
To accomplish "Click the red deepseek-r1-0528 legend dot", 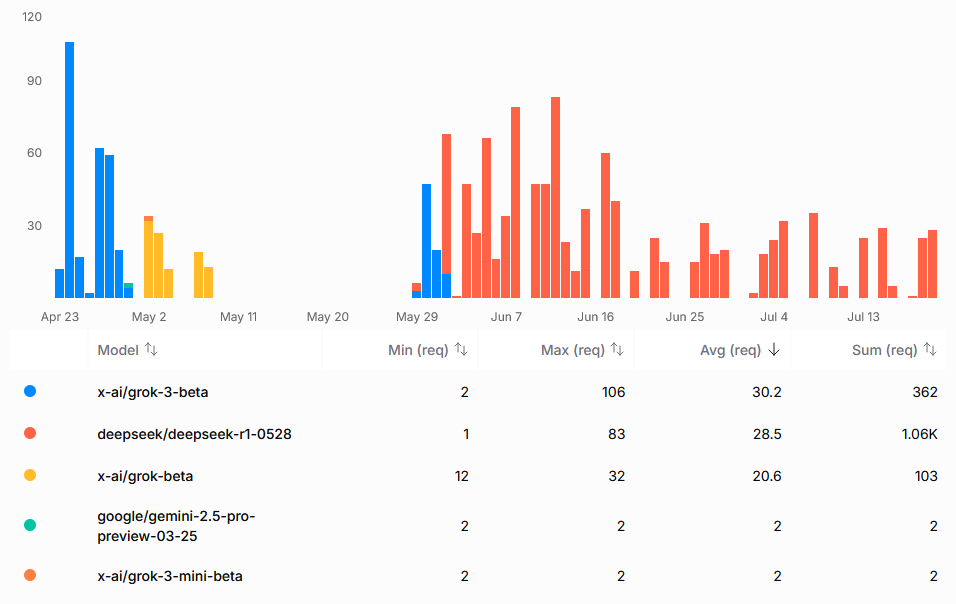I will tap(30, 433).
